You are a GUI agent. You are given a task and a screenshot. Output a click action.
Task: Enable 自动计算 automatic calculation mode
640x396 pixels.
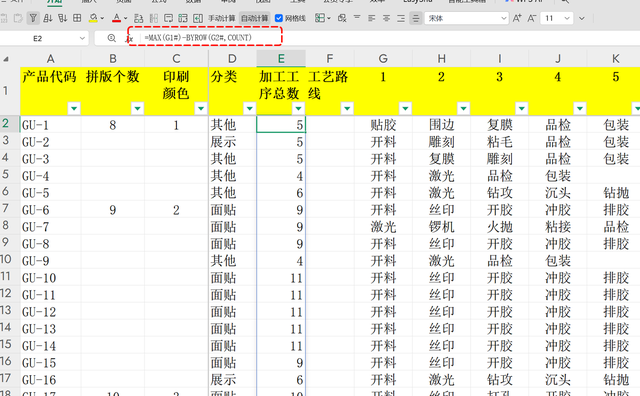tap(254, 18)
